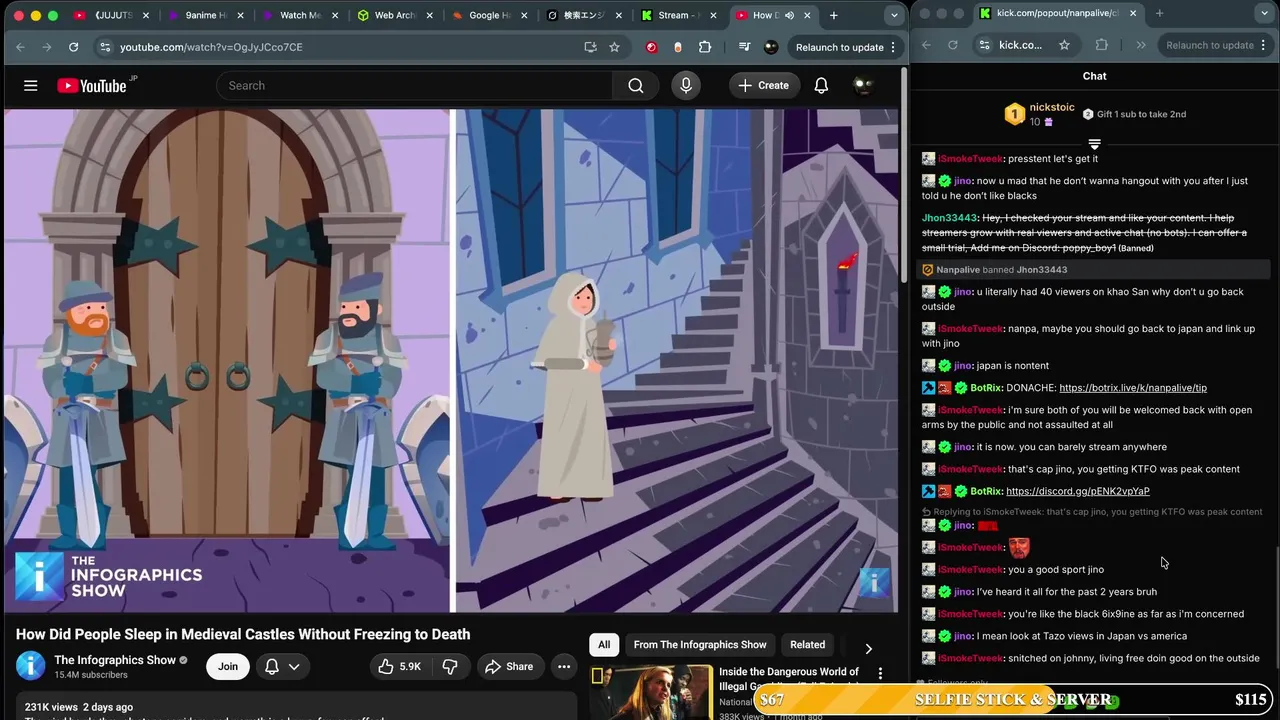Click the Join channel button
The height and width of the screenshot is (720, 1280).
[228, 667]
